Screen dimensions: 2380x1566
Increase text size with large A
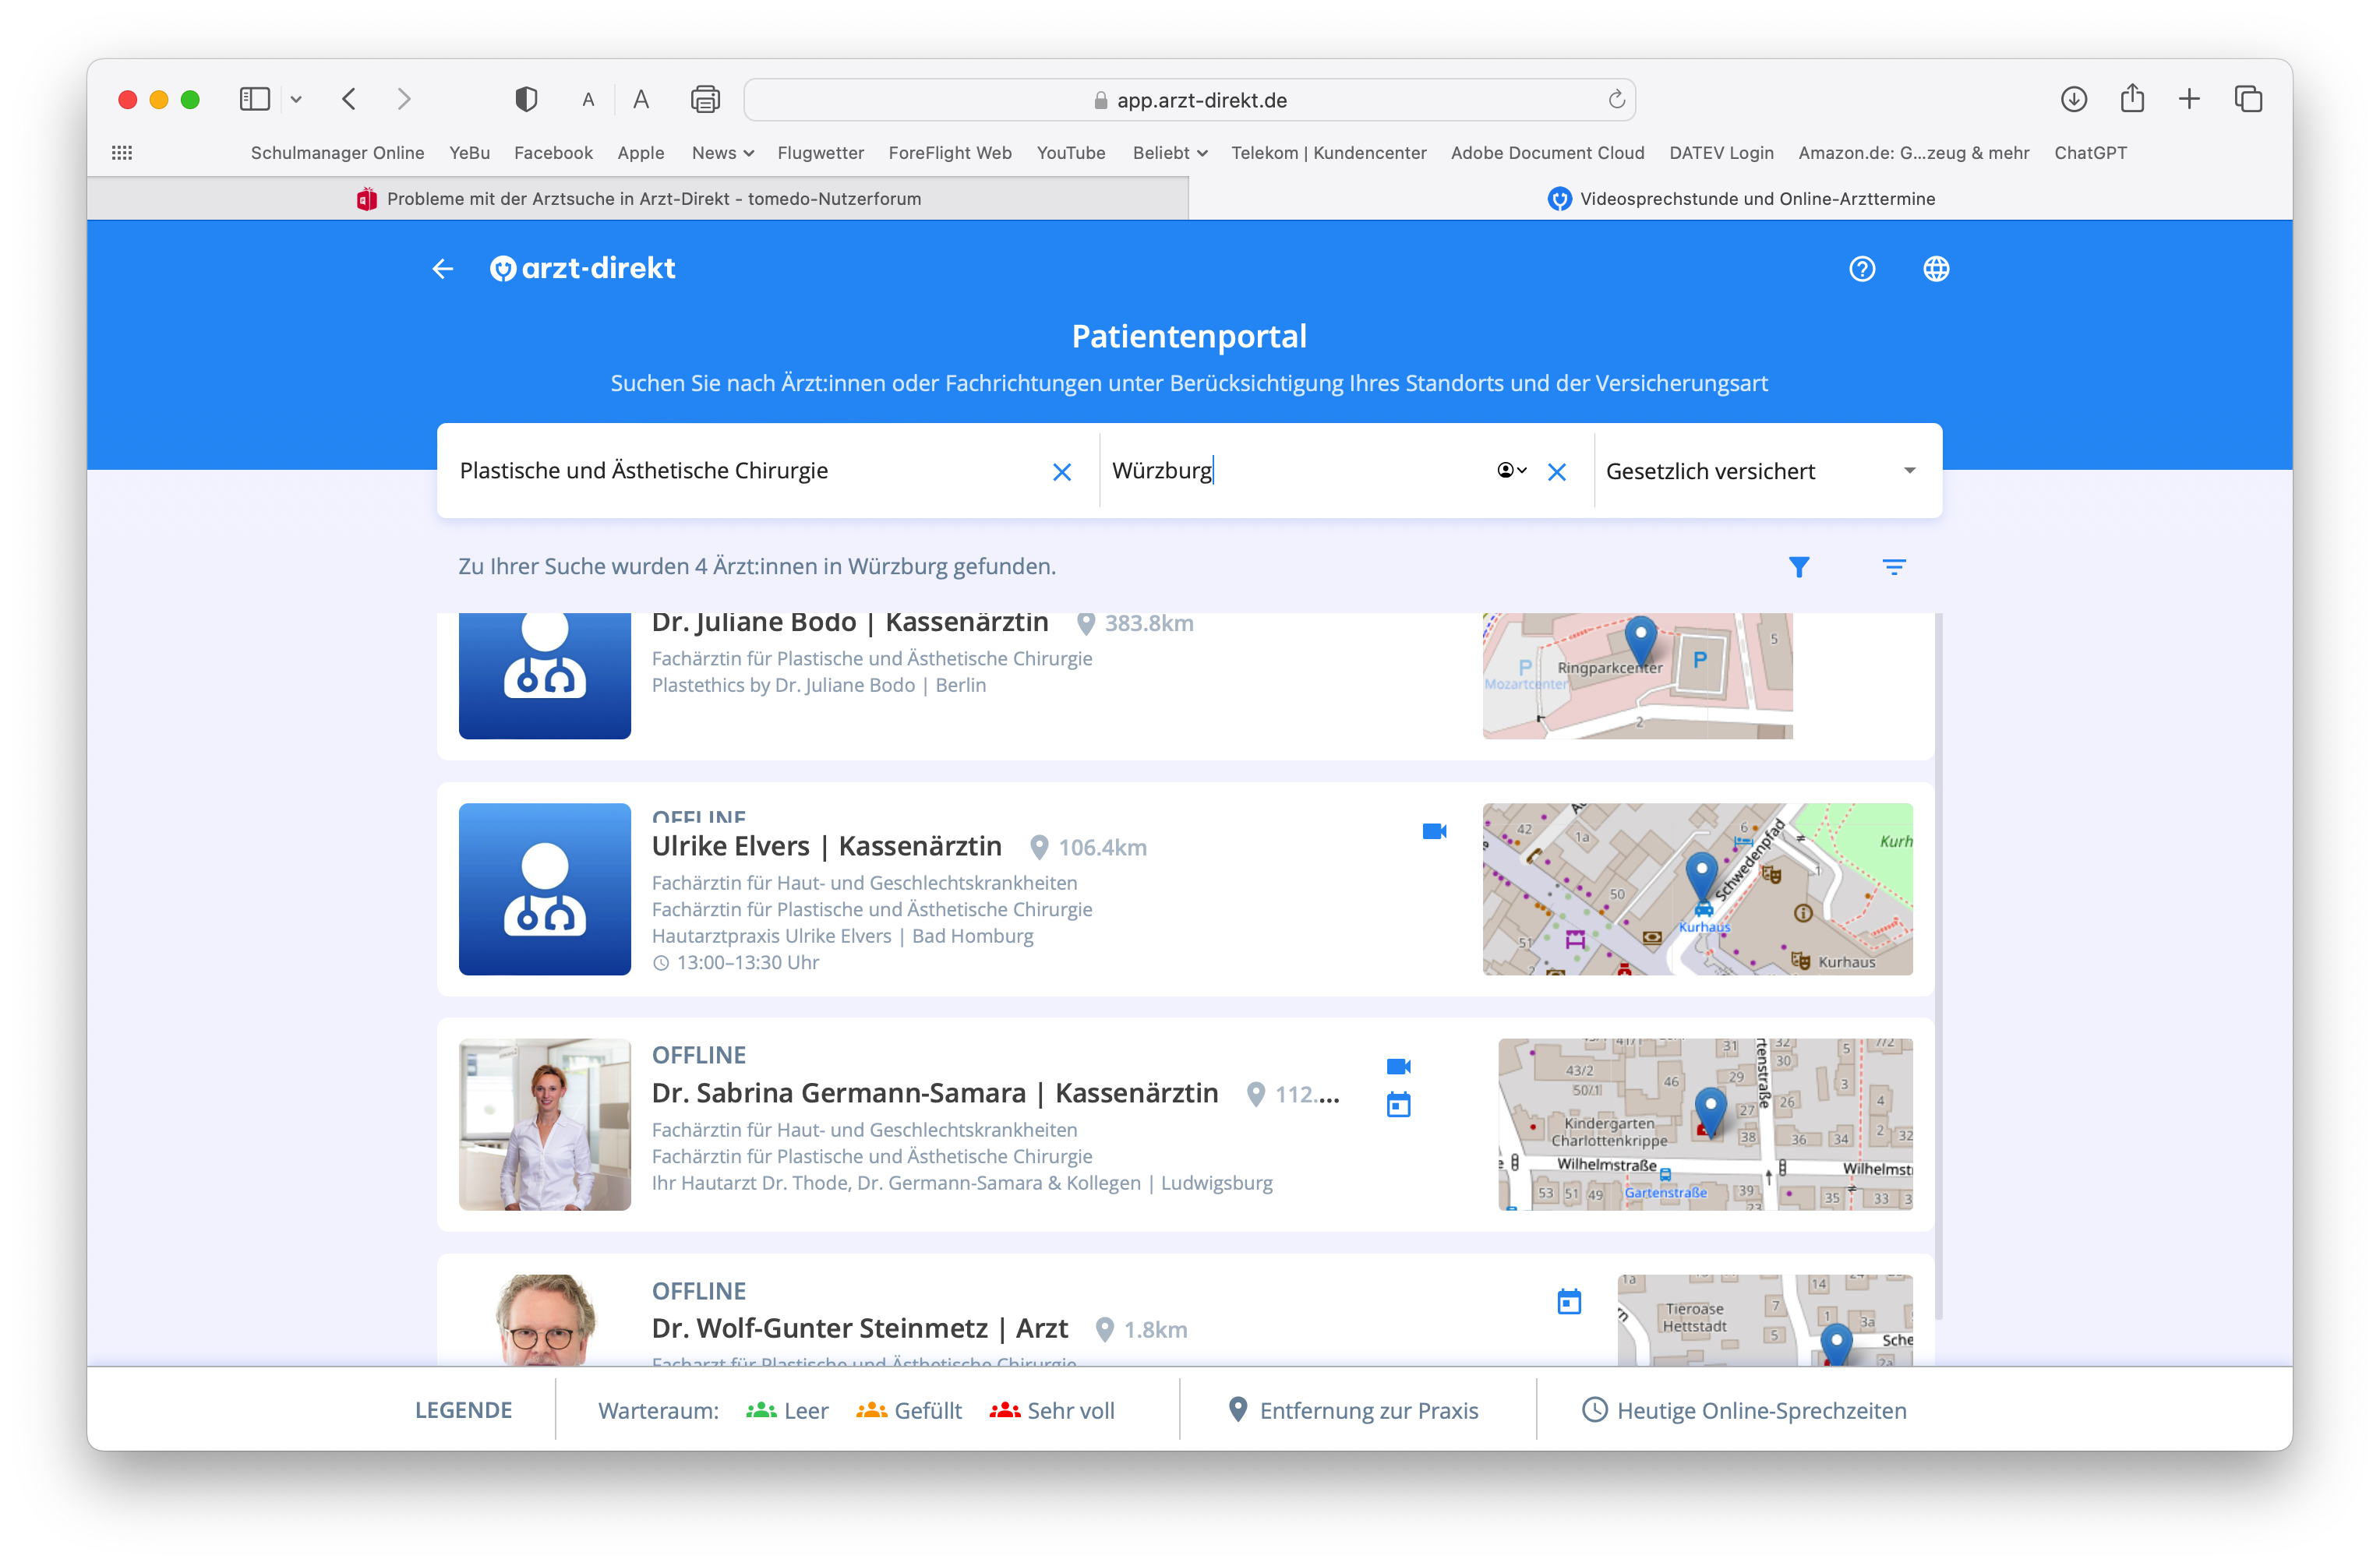641,99
